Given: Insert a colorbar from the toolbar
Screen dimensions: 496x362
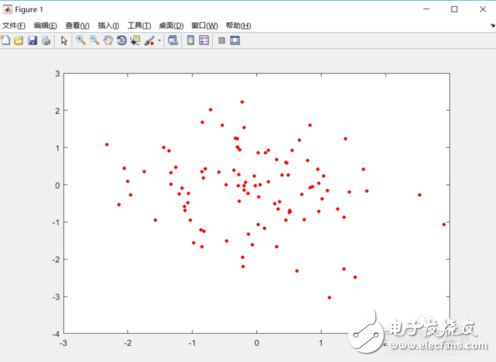Looking at the screenshot, I should pos(190,40).
